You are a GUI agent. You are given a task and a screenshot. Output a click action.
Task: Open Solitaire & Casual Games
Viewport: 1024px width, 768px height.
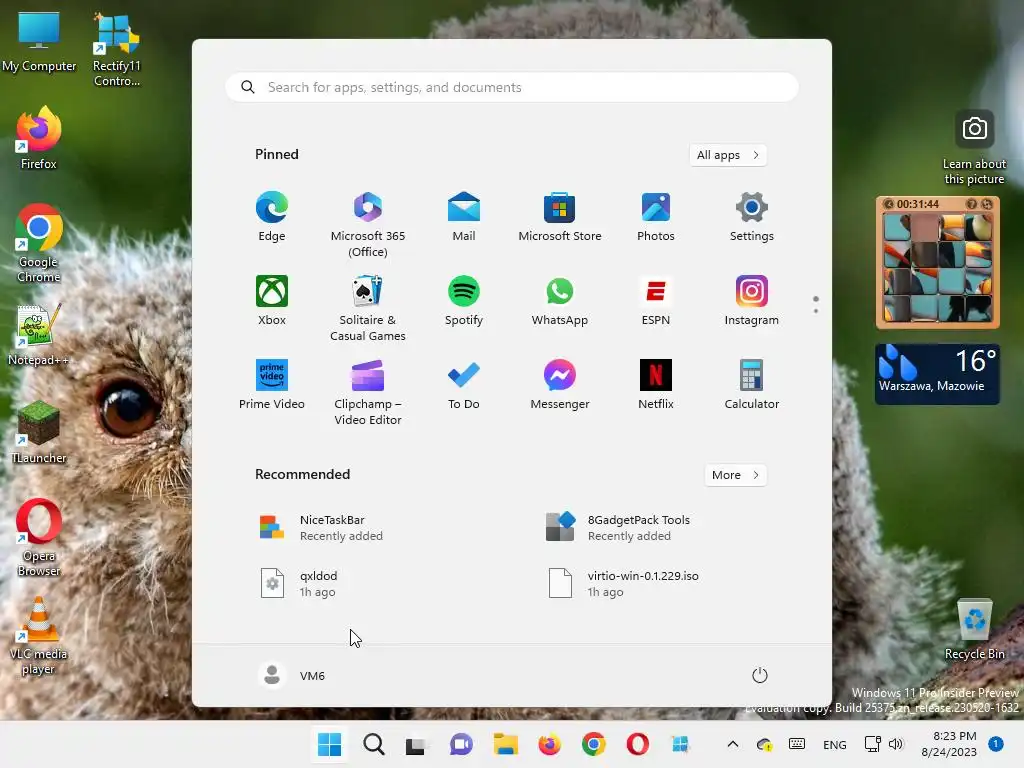[x=368, y=309]
